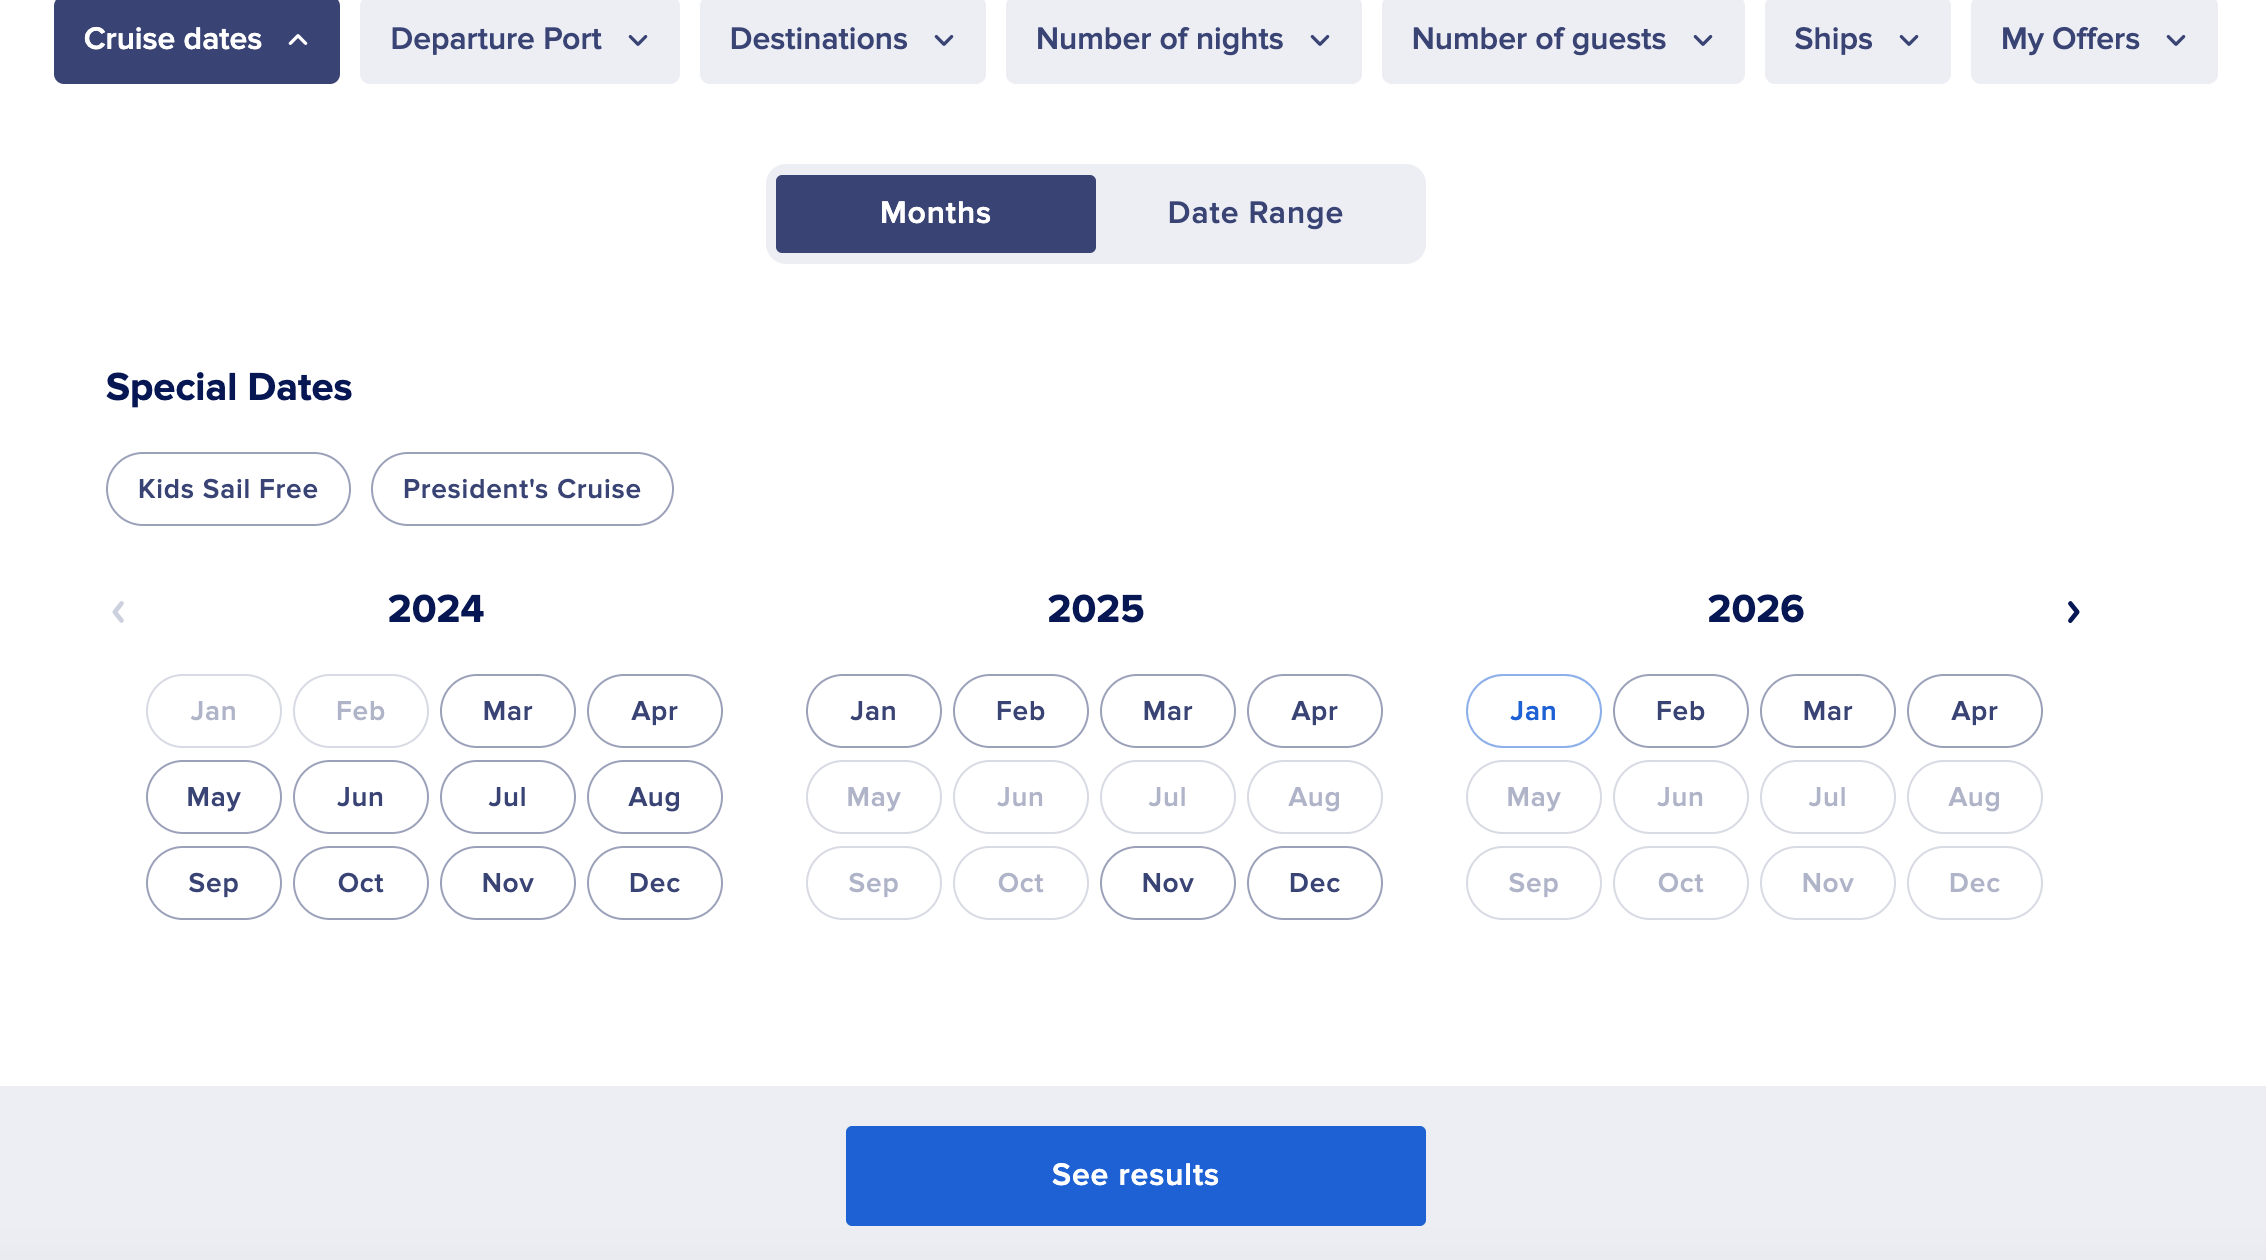
Task: Expand the Destinations filter
Action: (843, 40)
